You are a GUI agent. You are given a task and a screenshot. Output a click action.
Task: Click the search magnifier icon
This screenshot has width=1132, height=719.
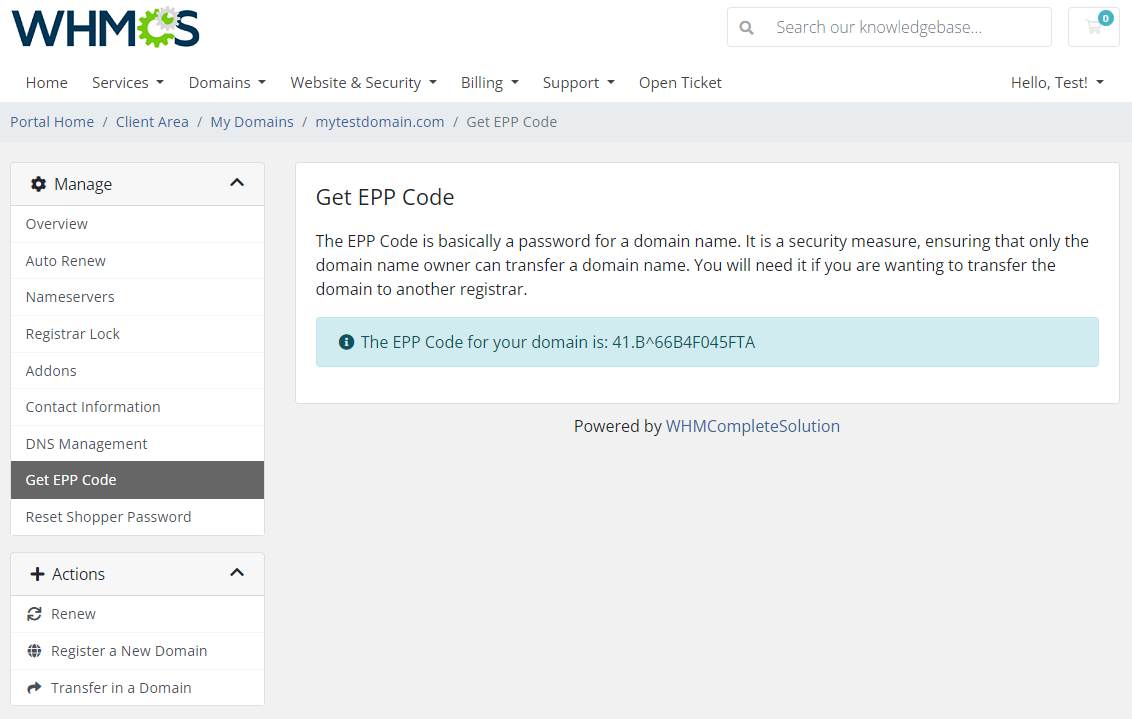tap(746, 28)
